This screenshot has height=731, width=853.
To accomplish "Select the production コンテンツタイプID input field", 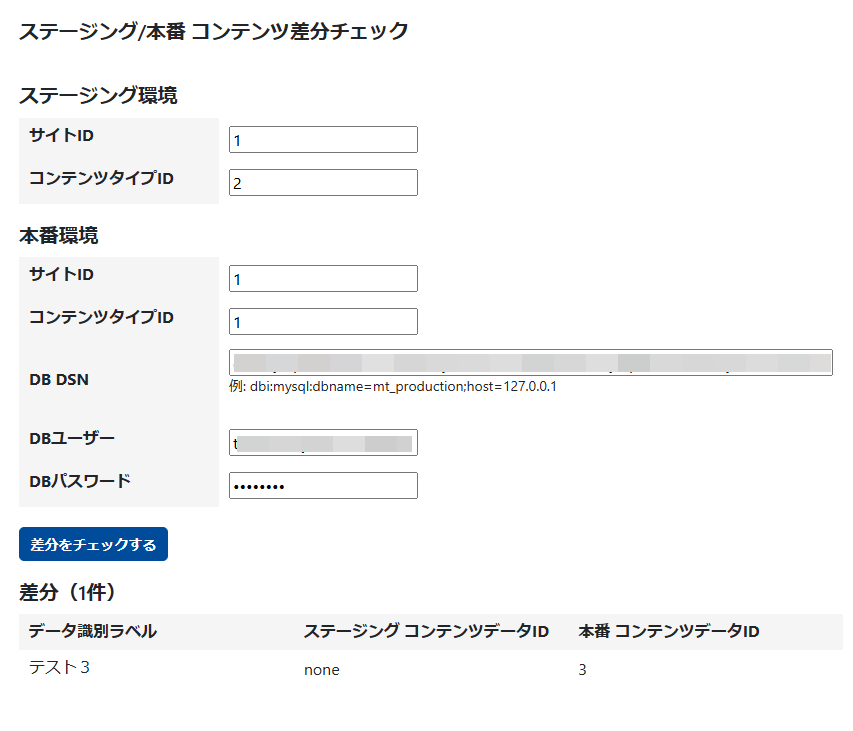I will tap(323, 322).
